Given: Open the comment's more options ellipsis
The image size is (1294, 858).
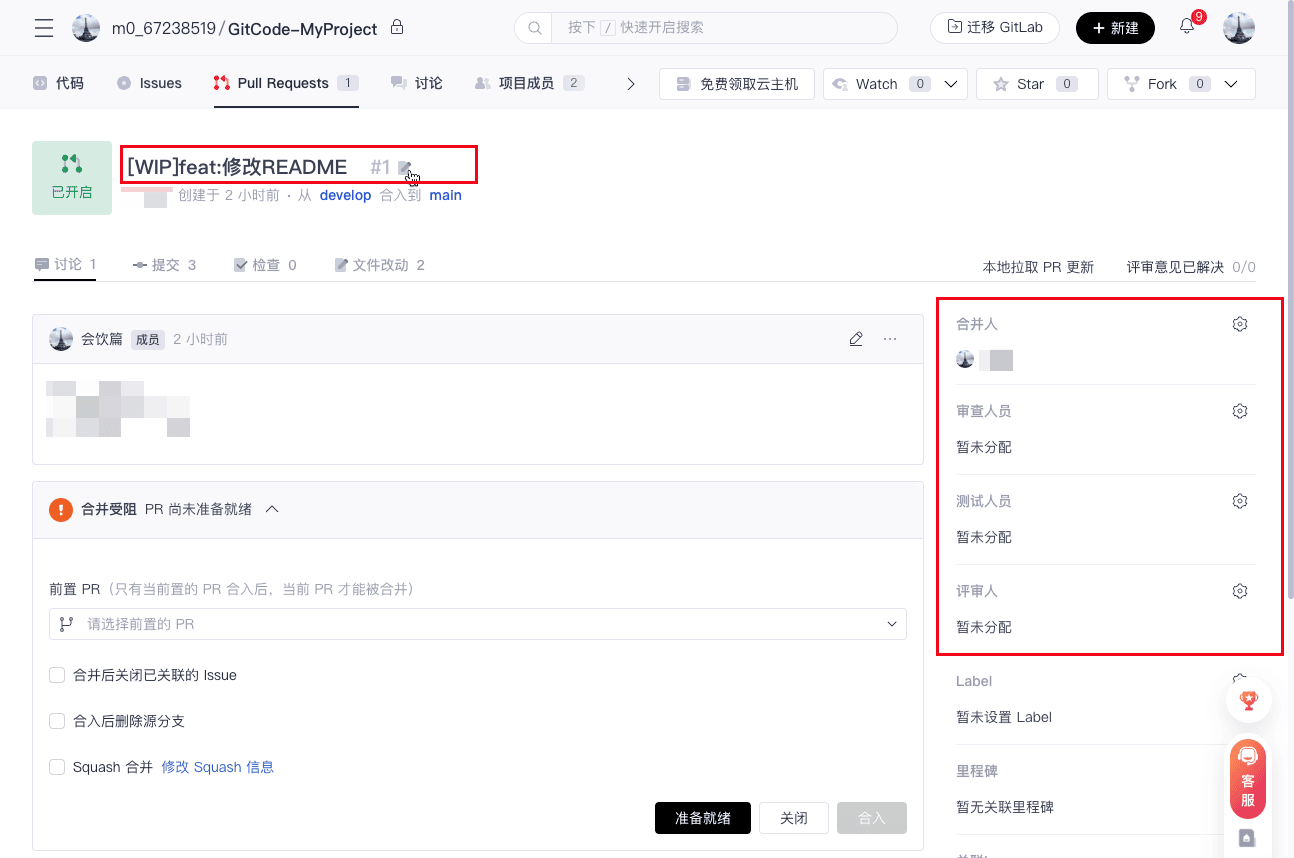Looking at the screenshot, I should pos(890,339).
